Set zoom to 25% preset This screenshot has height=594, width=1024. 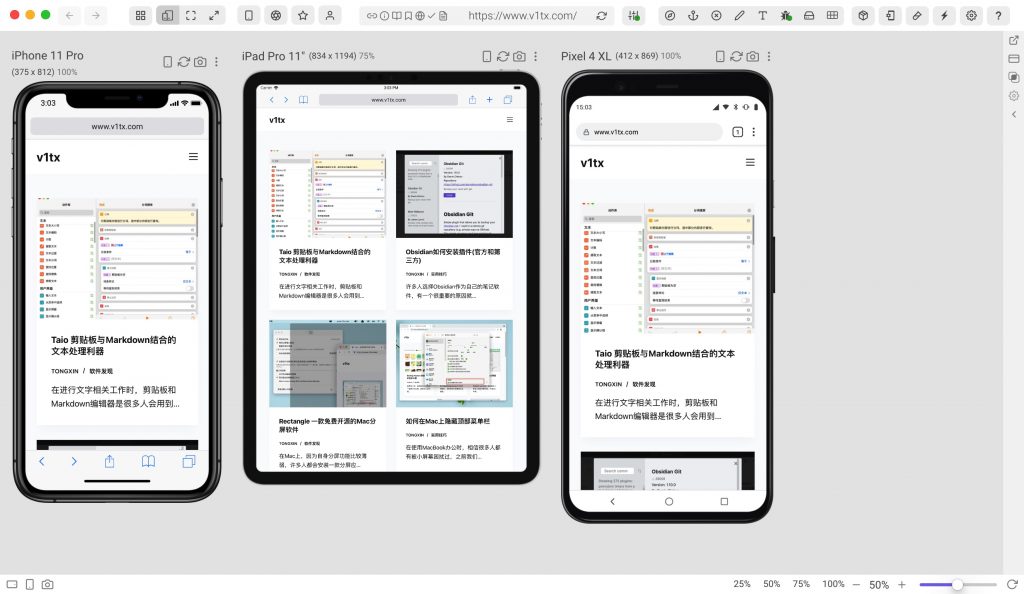(x=741, y=584)
